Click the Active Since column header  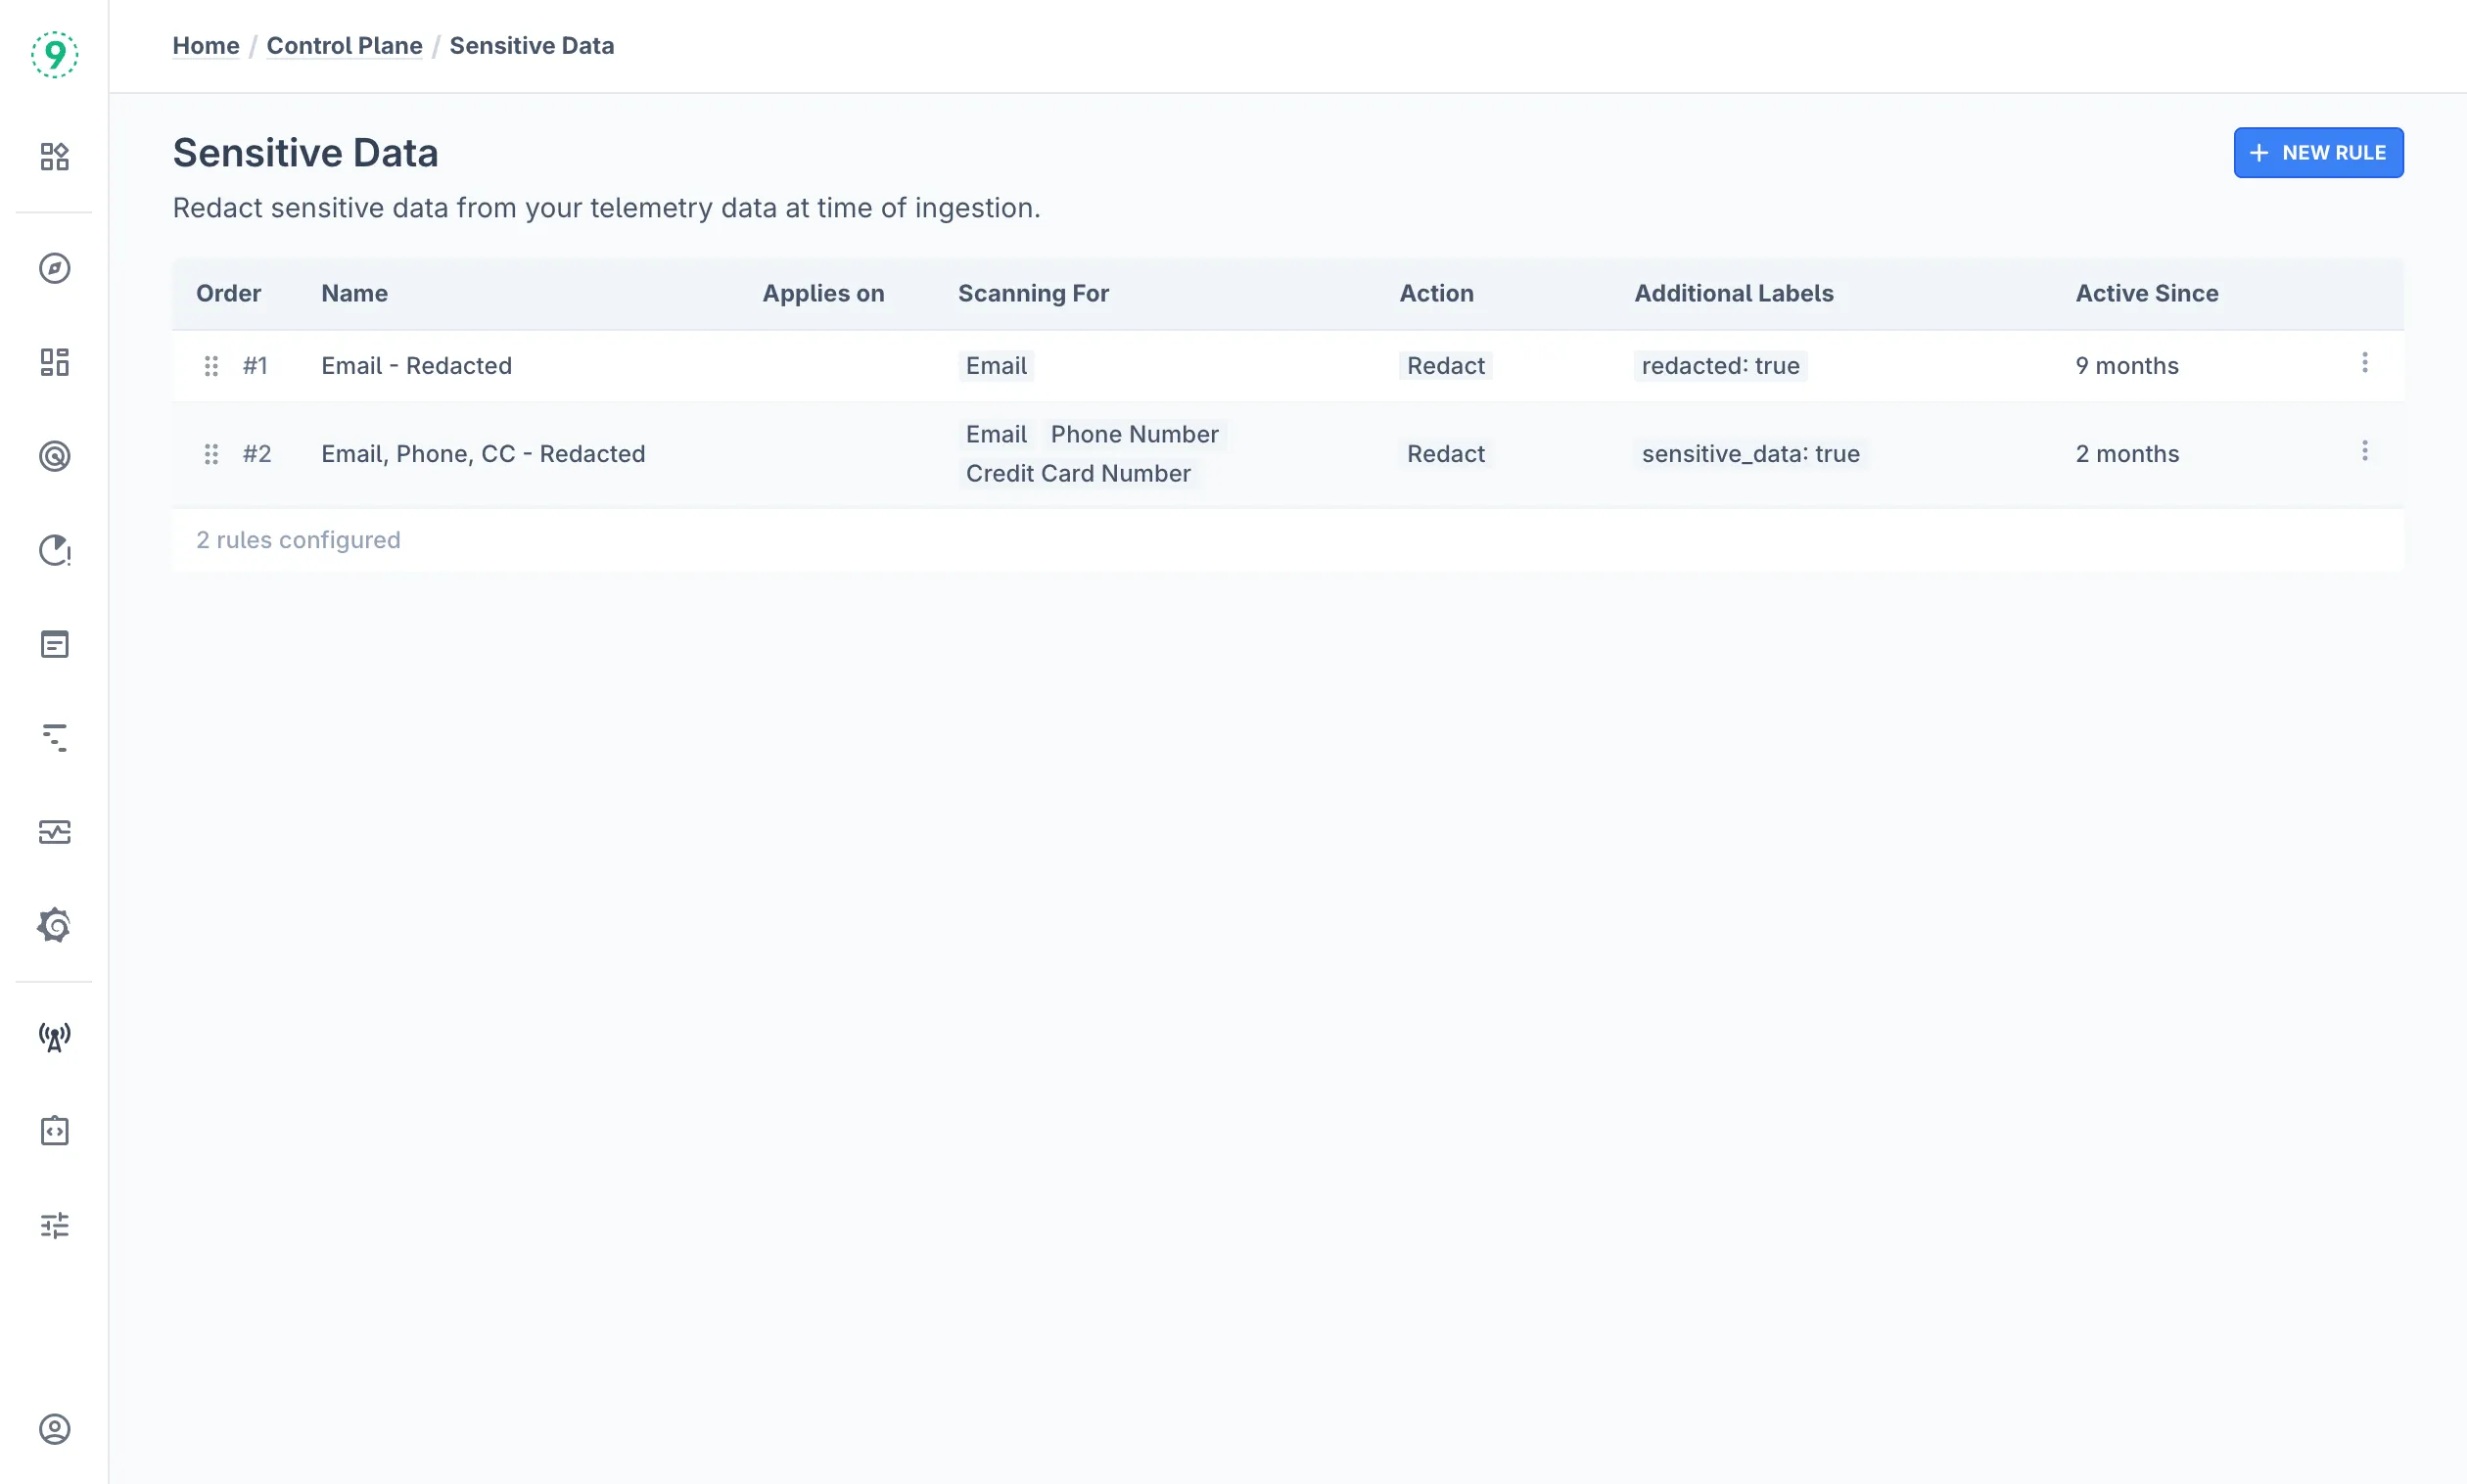[2146, 294]
